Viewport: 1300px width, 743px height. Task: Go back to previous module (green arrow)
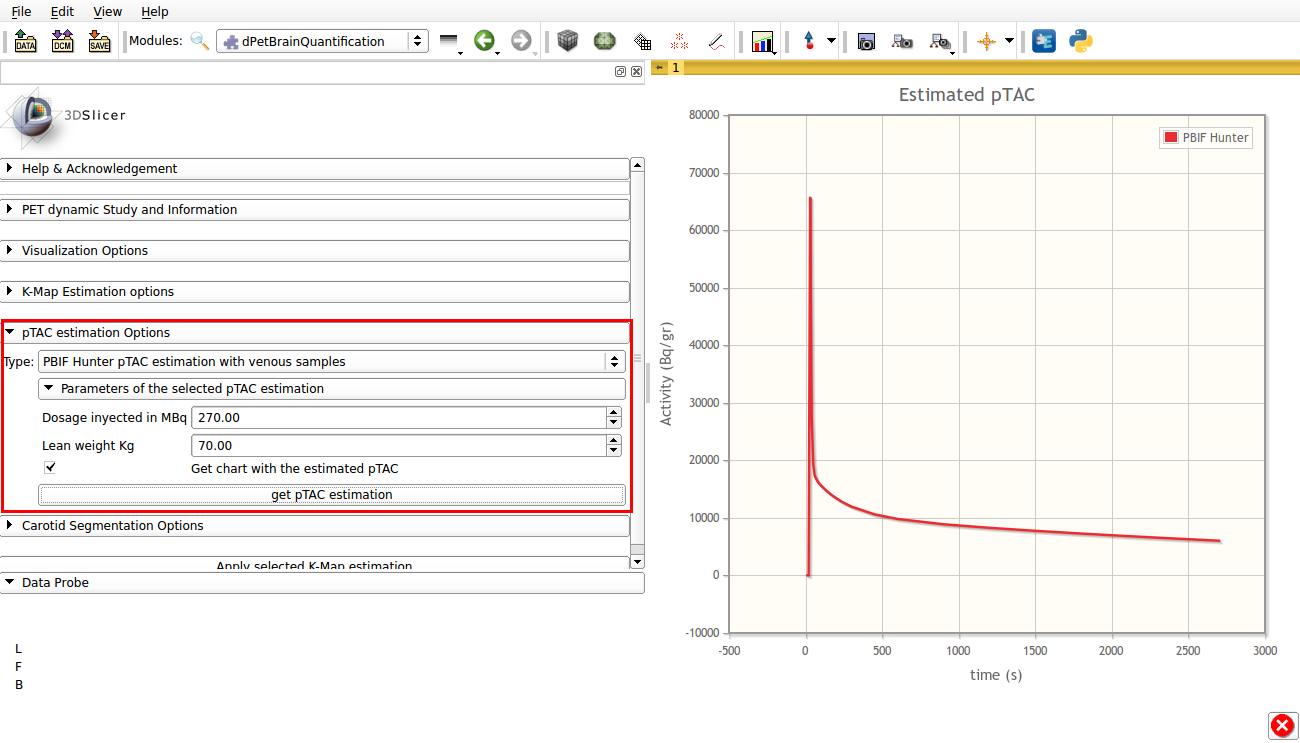click(x=485, y=41)
